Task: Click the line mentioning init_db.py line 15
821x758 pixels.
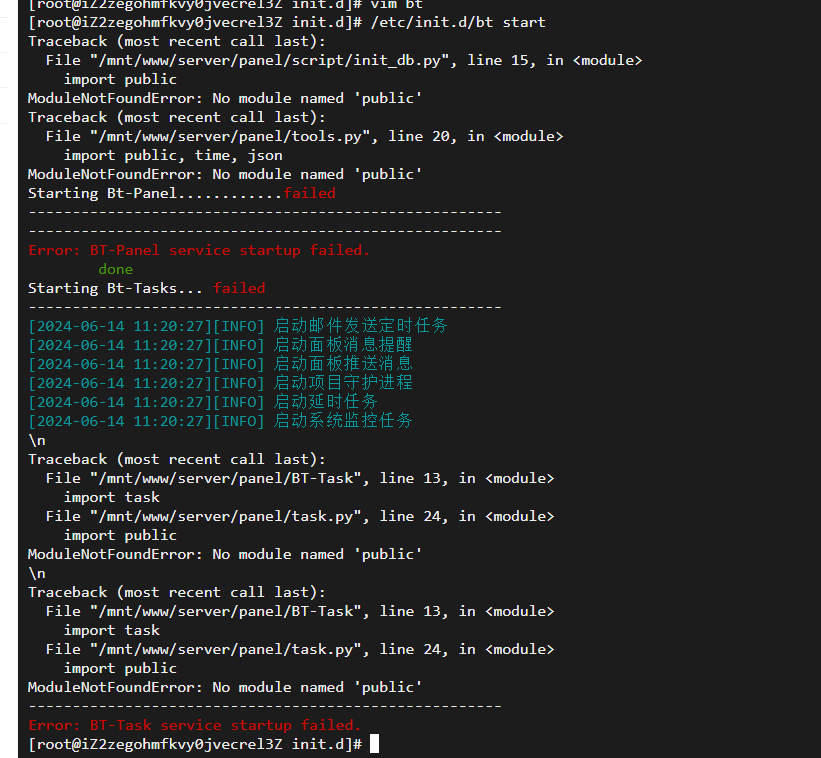Action: tap(343, 60)
